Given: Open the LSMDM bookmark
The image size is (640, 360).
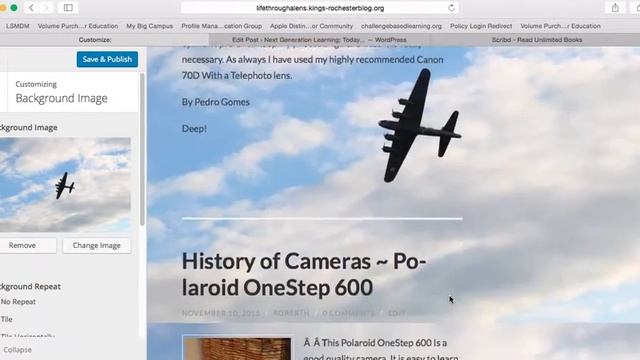Looking at the screenshot, I should coord(18,26).
